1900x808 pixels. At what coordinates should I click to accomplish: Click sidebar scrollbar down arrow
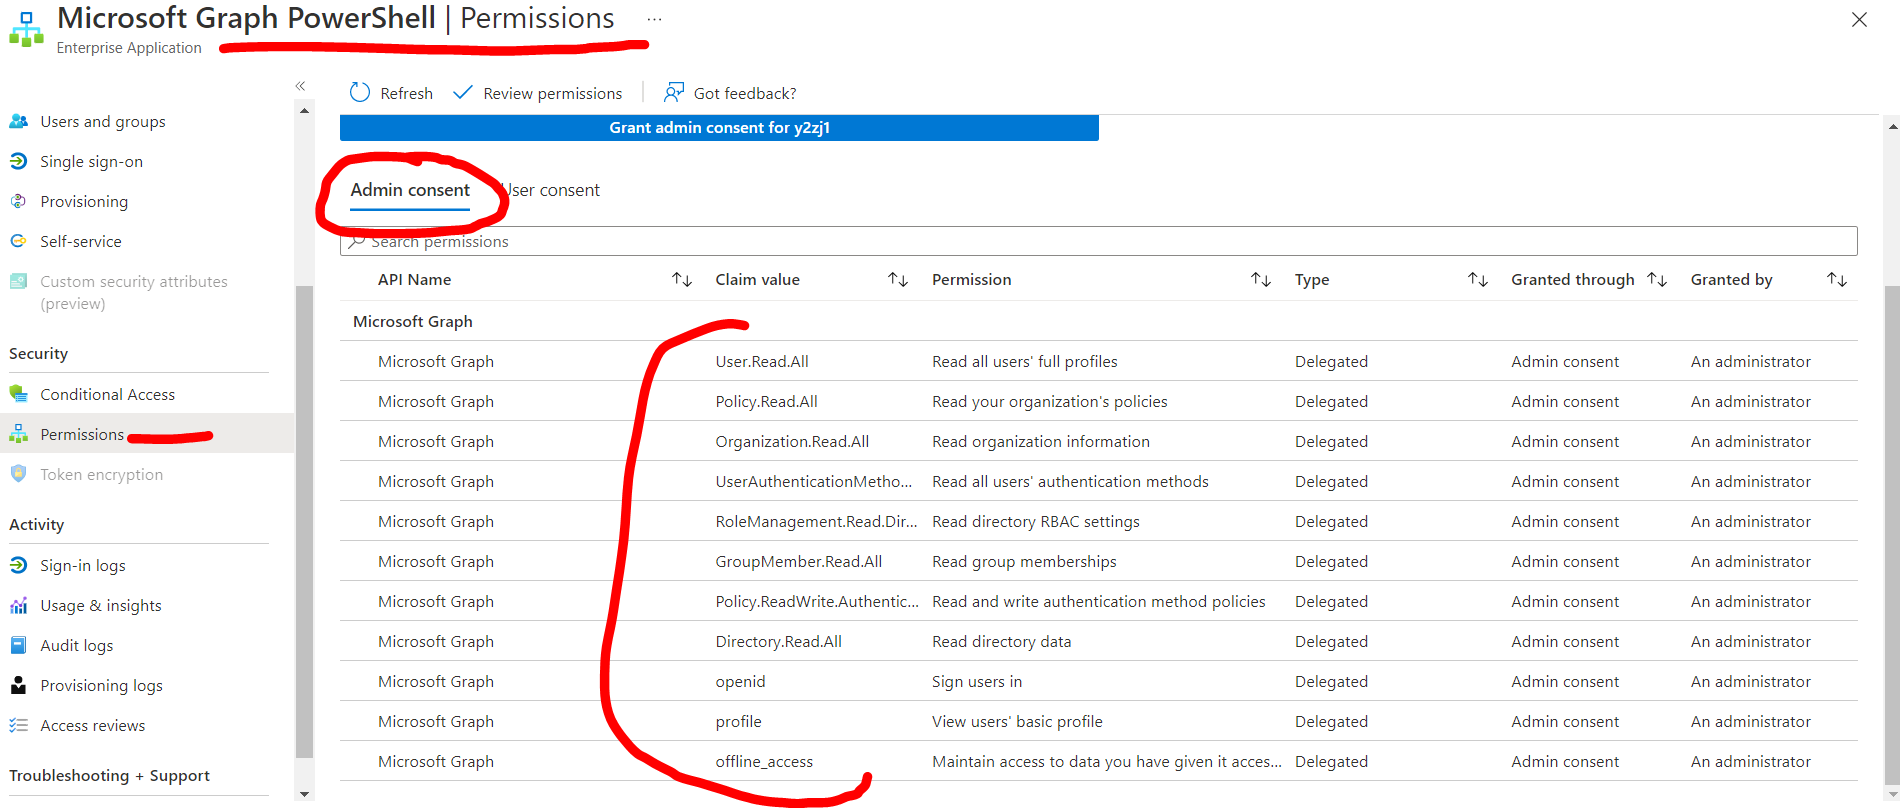[304, 794]
